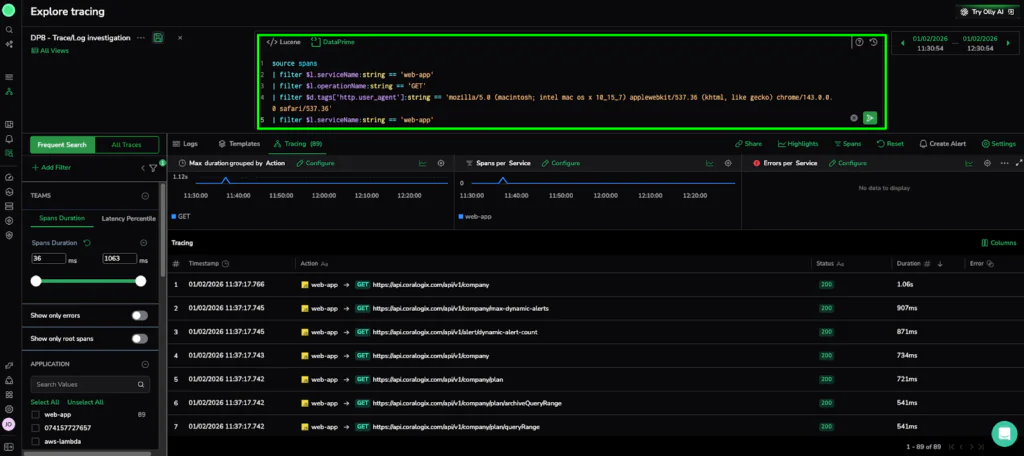Click the Unselect All link

point(85,402)
